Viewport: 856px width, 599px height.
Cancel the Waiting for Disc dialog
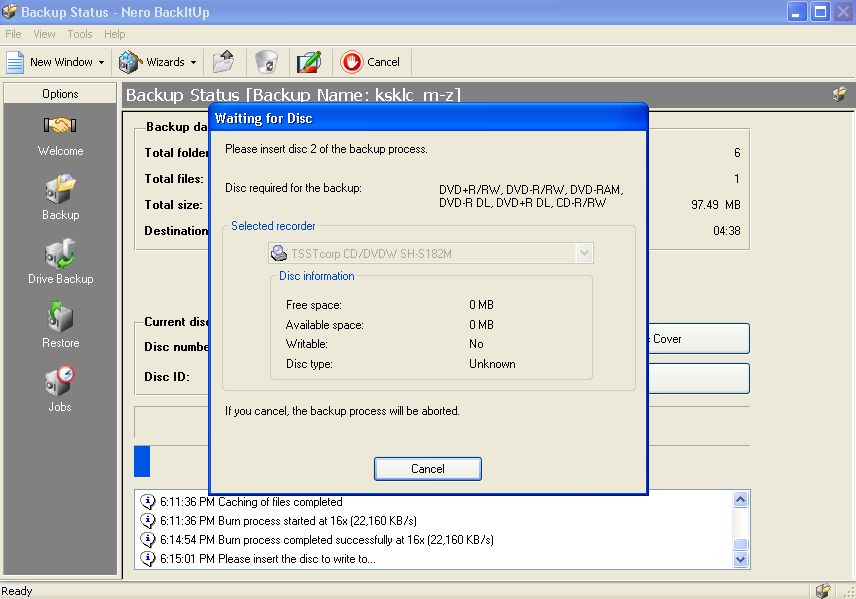click(428, 469)
